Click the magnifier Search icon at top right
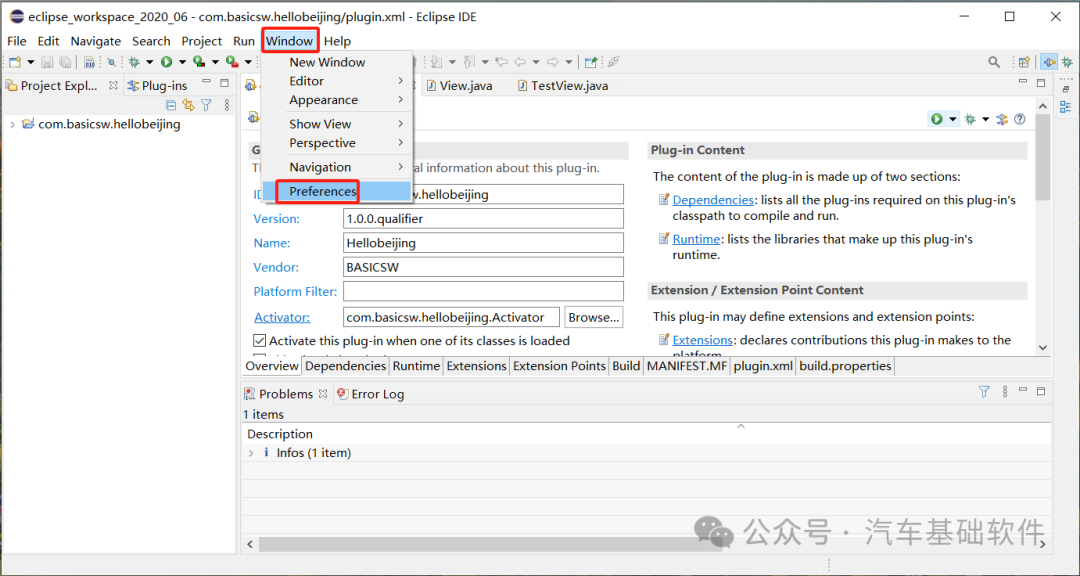This screenshot has height=576, width=1080. [994, 62]
